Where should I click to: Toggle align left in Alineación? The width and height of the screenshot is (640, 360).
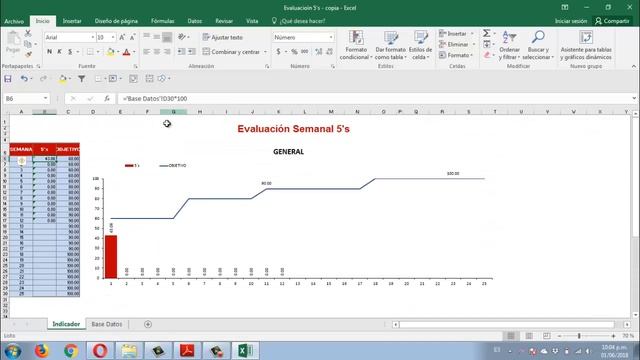tap(147, 51)
